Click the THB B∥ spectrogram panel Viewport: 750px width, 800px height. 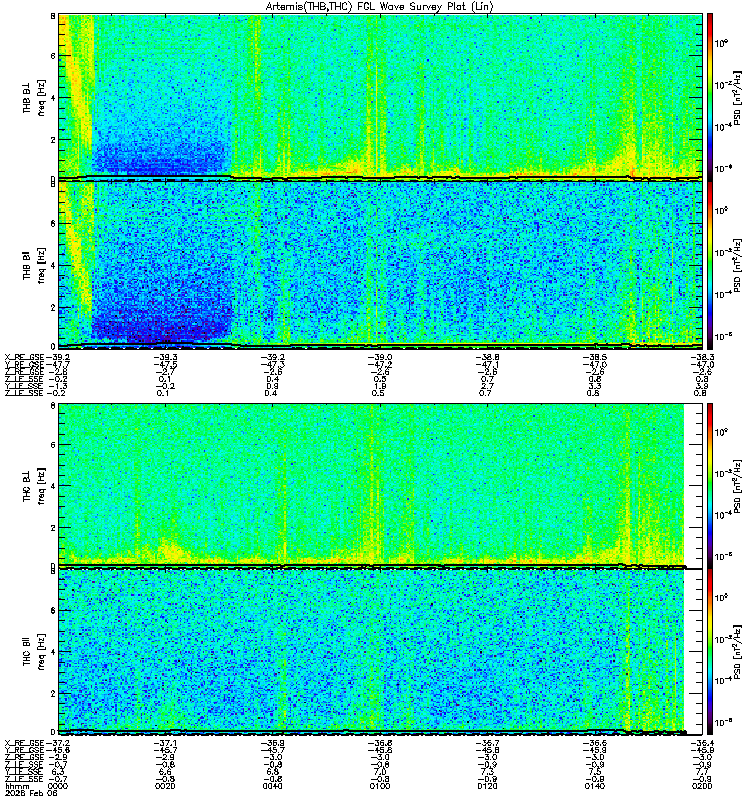point(380,265)
